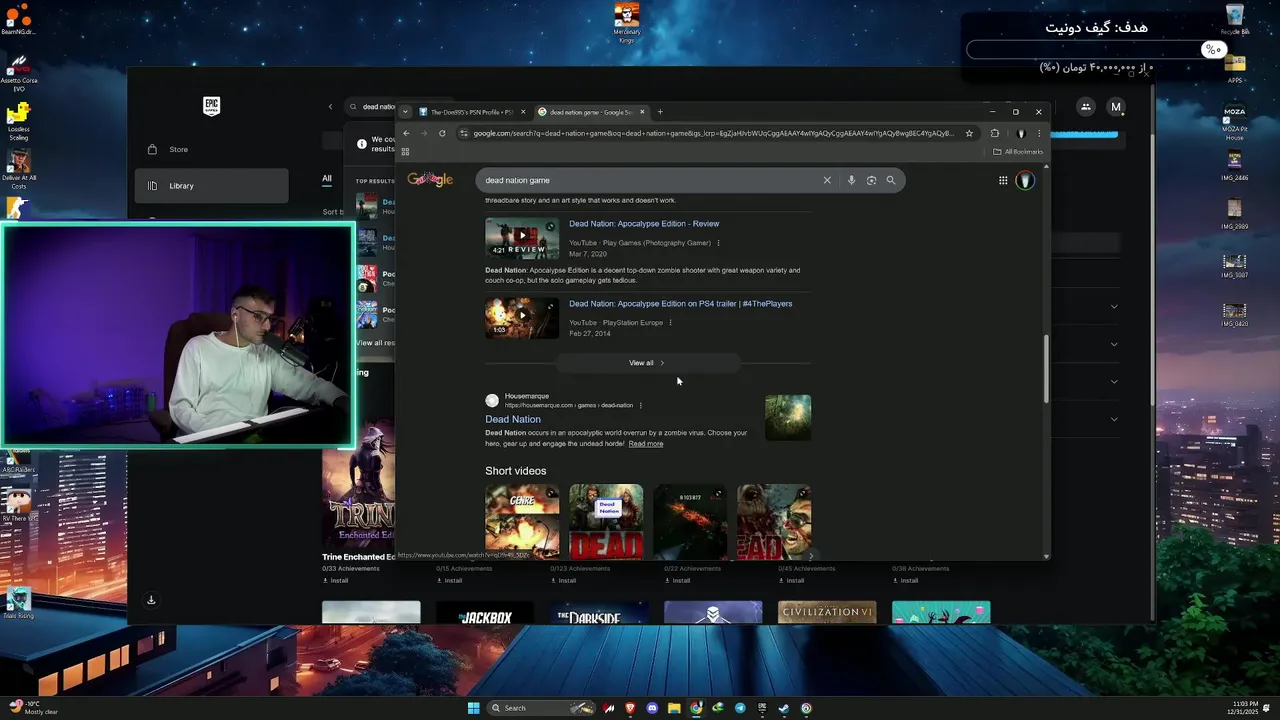Open the Housemarque result jungle thumbnail
Screen dimensions: 1280x720
point(788,417)
